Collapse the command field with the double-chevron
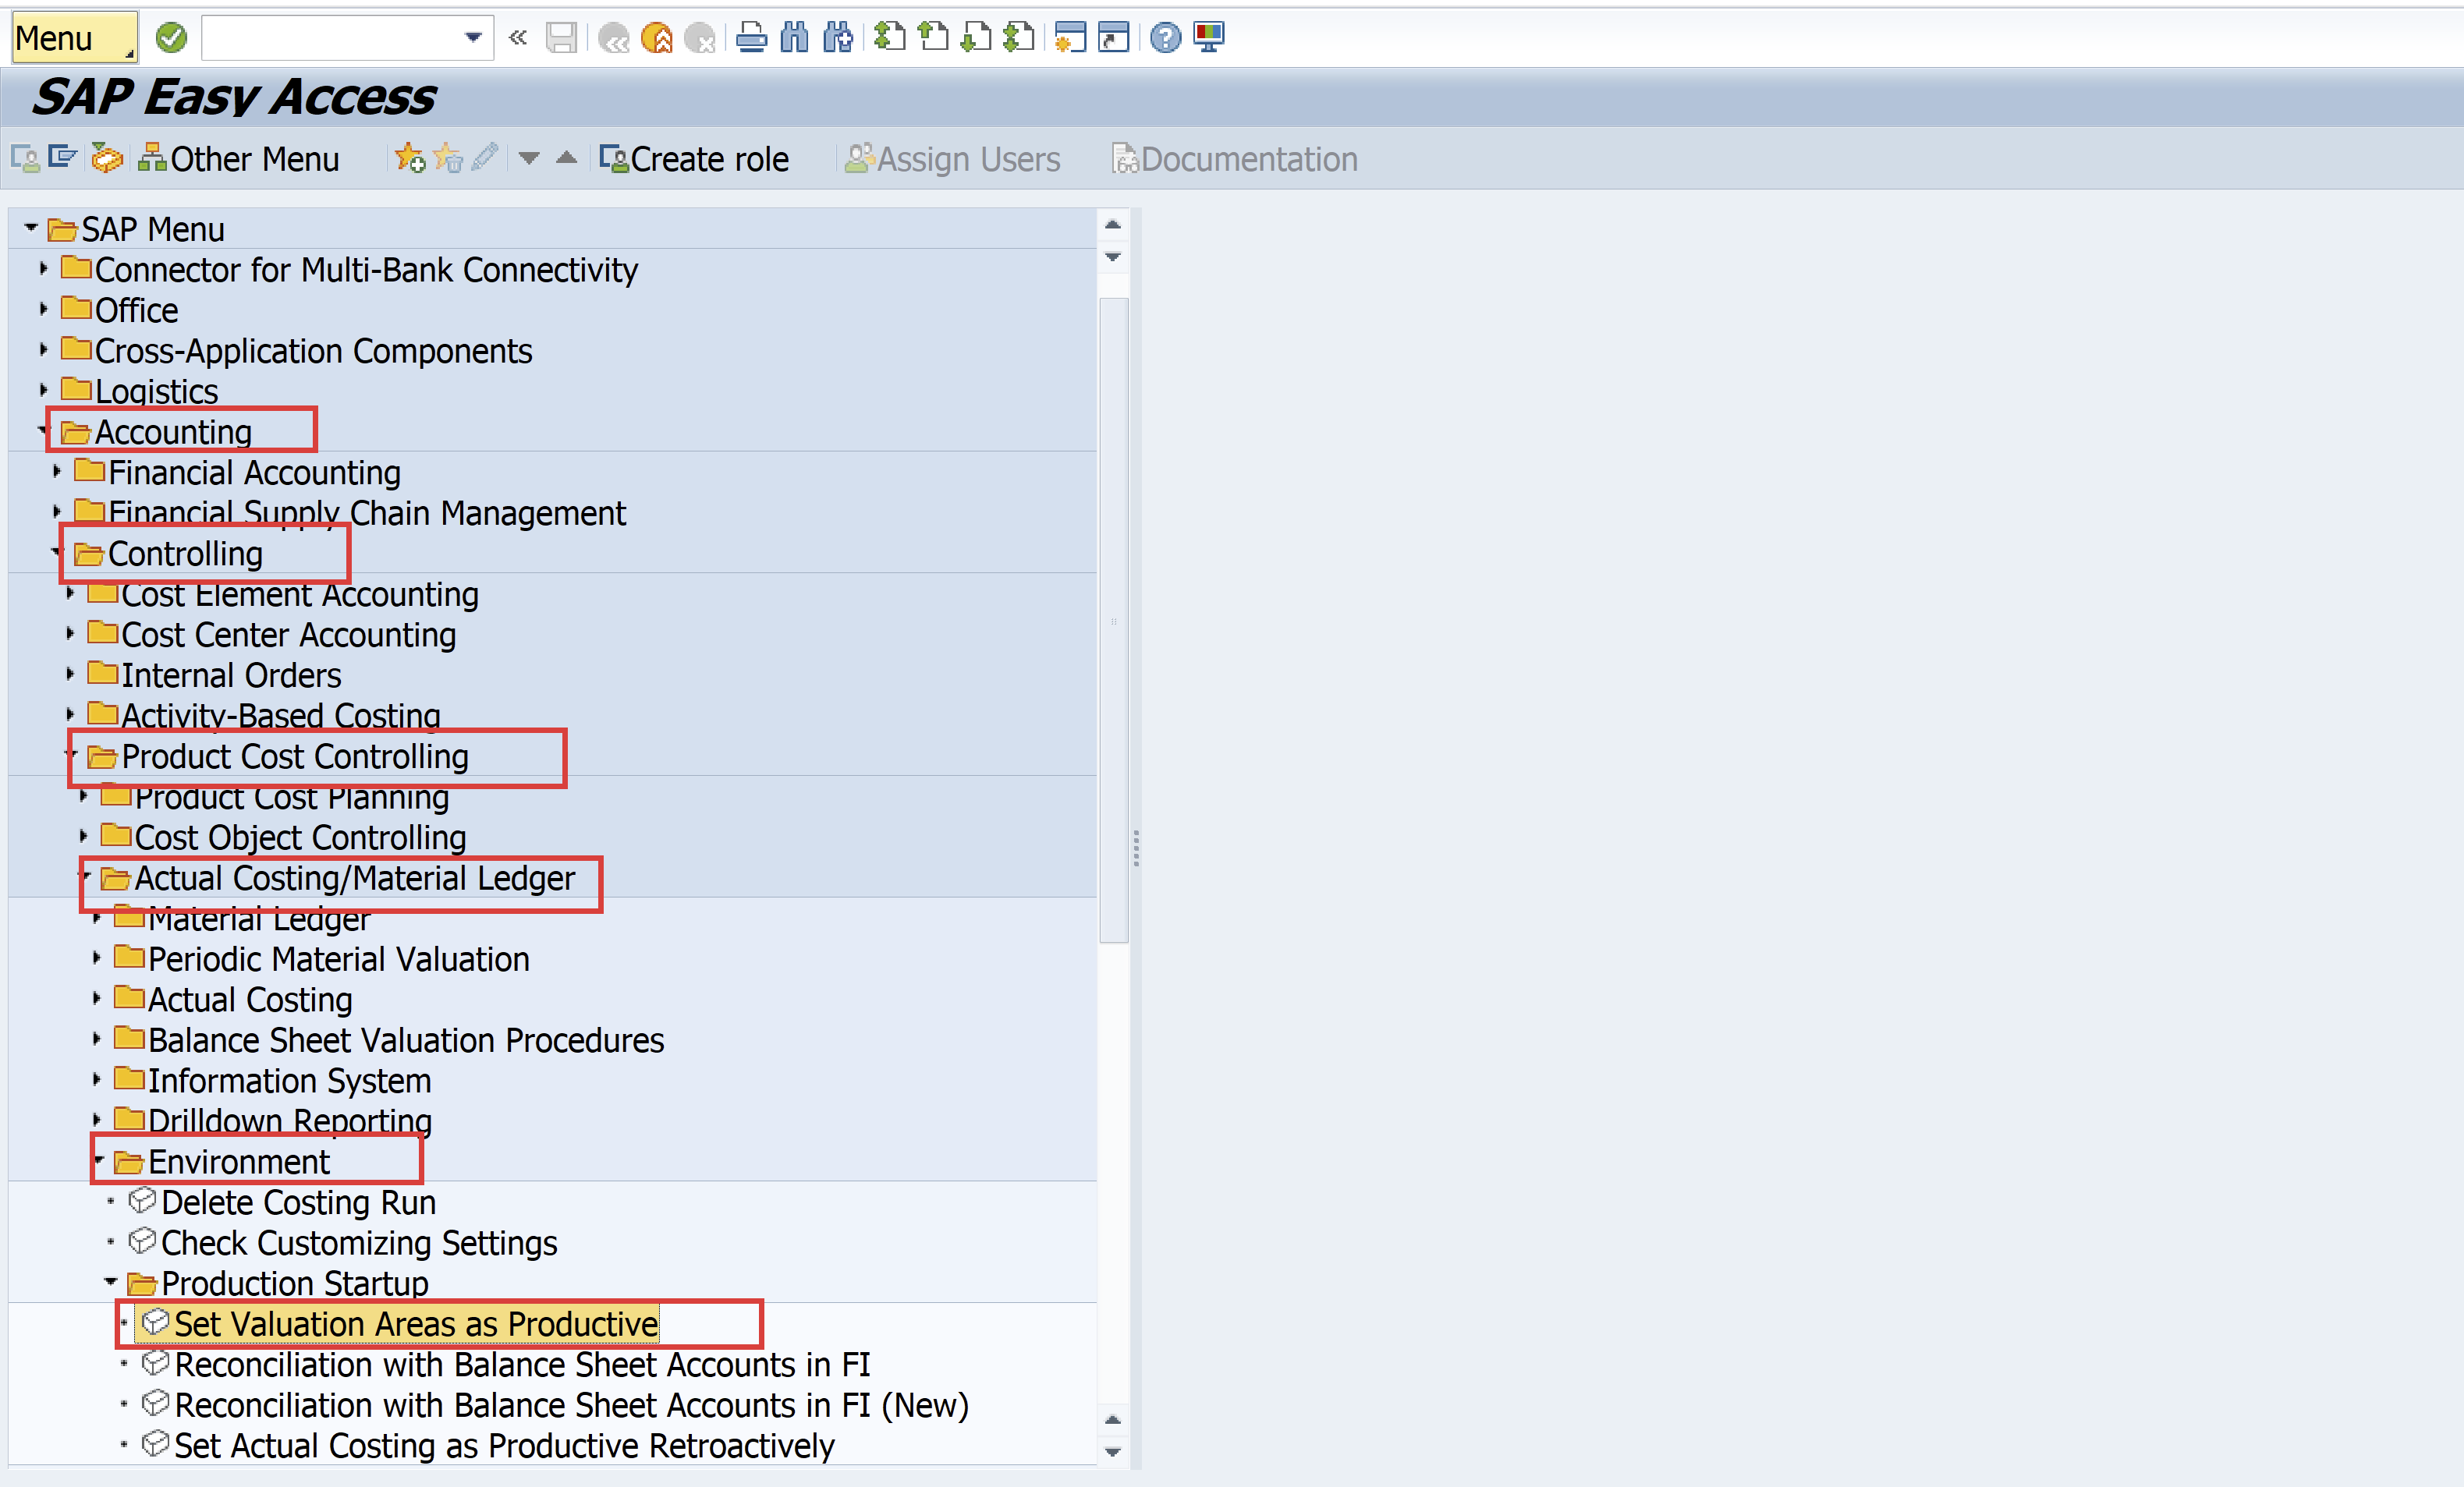 click(517, 38)
